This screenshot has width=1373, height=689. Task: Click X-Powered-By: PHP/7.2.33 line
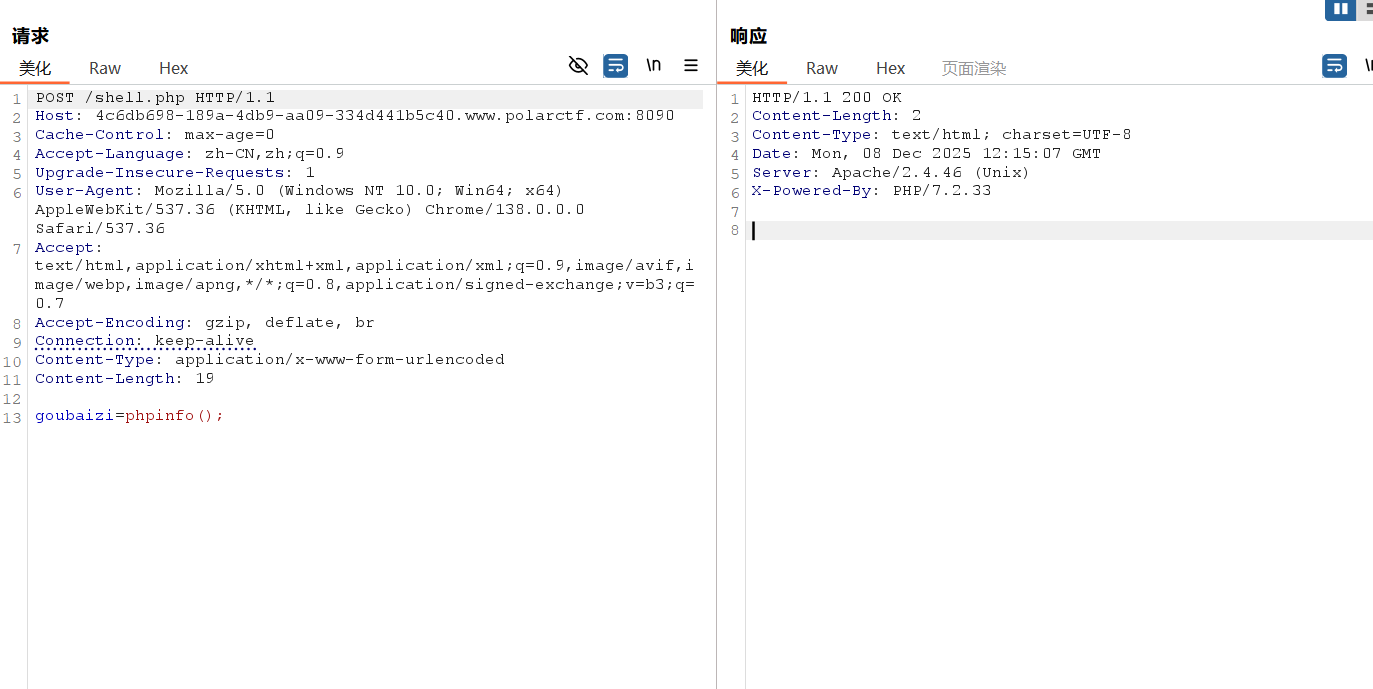872,191
